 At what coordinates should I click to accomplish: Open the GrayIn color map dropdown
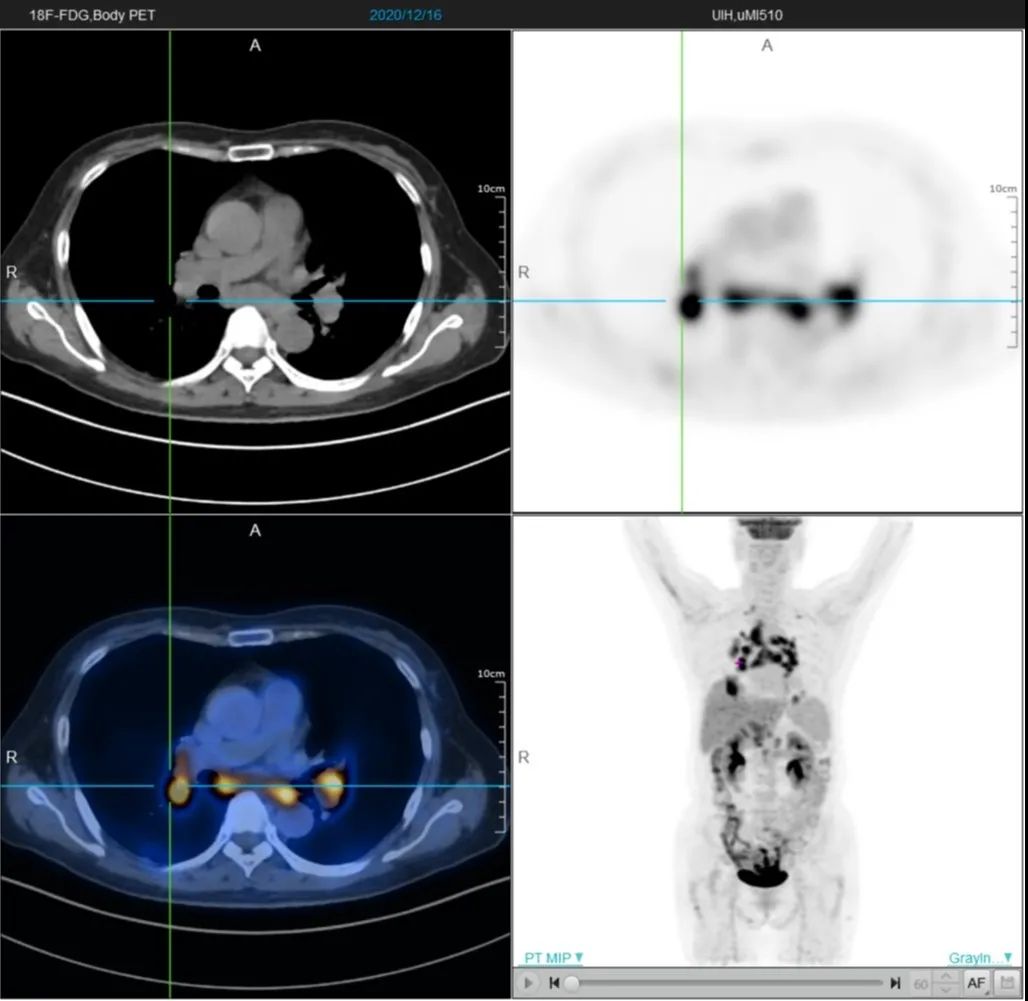coord(980,958)
